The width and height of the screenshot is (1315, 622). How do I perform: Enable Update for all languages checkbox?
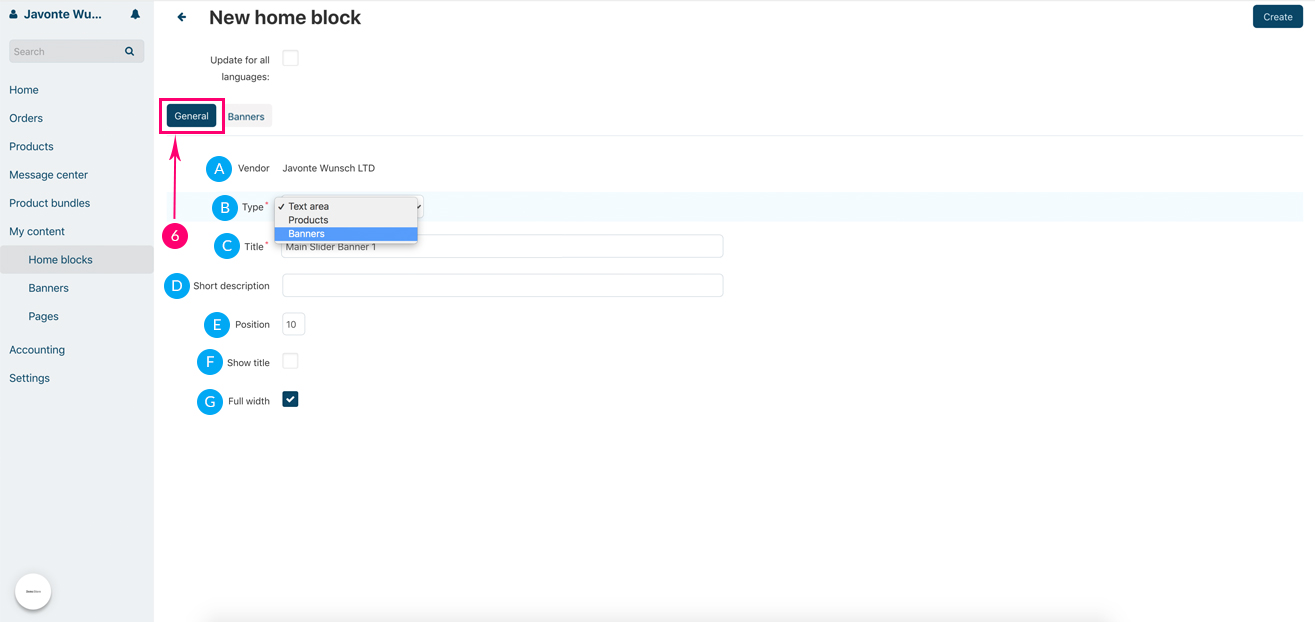tap(290, 59)
